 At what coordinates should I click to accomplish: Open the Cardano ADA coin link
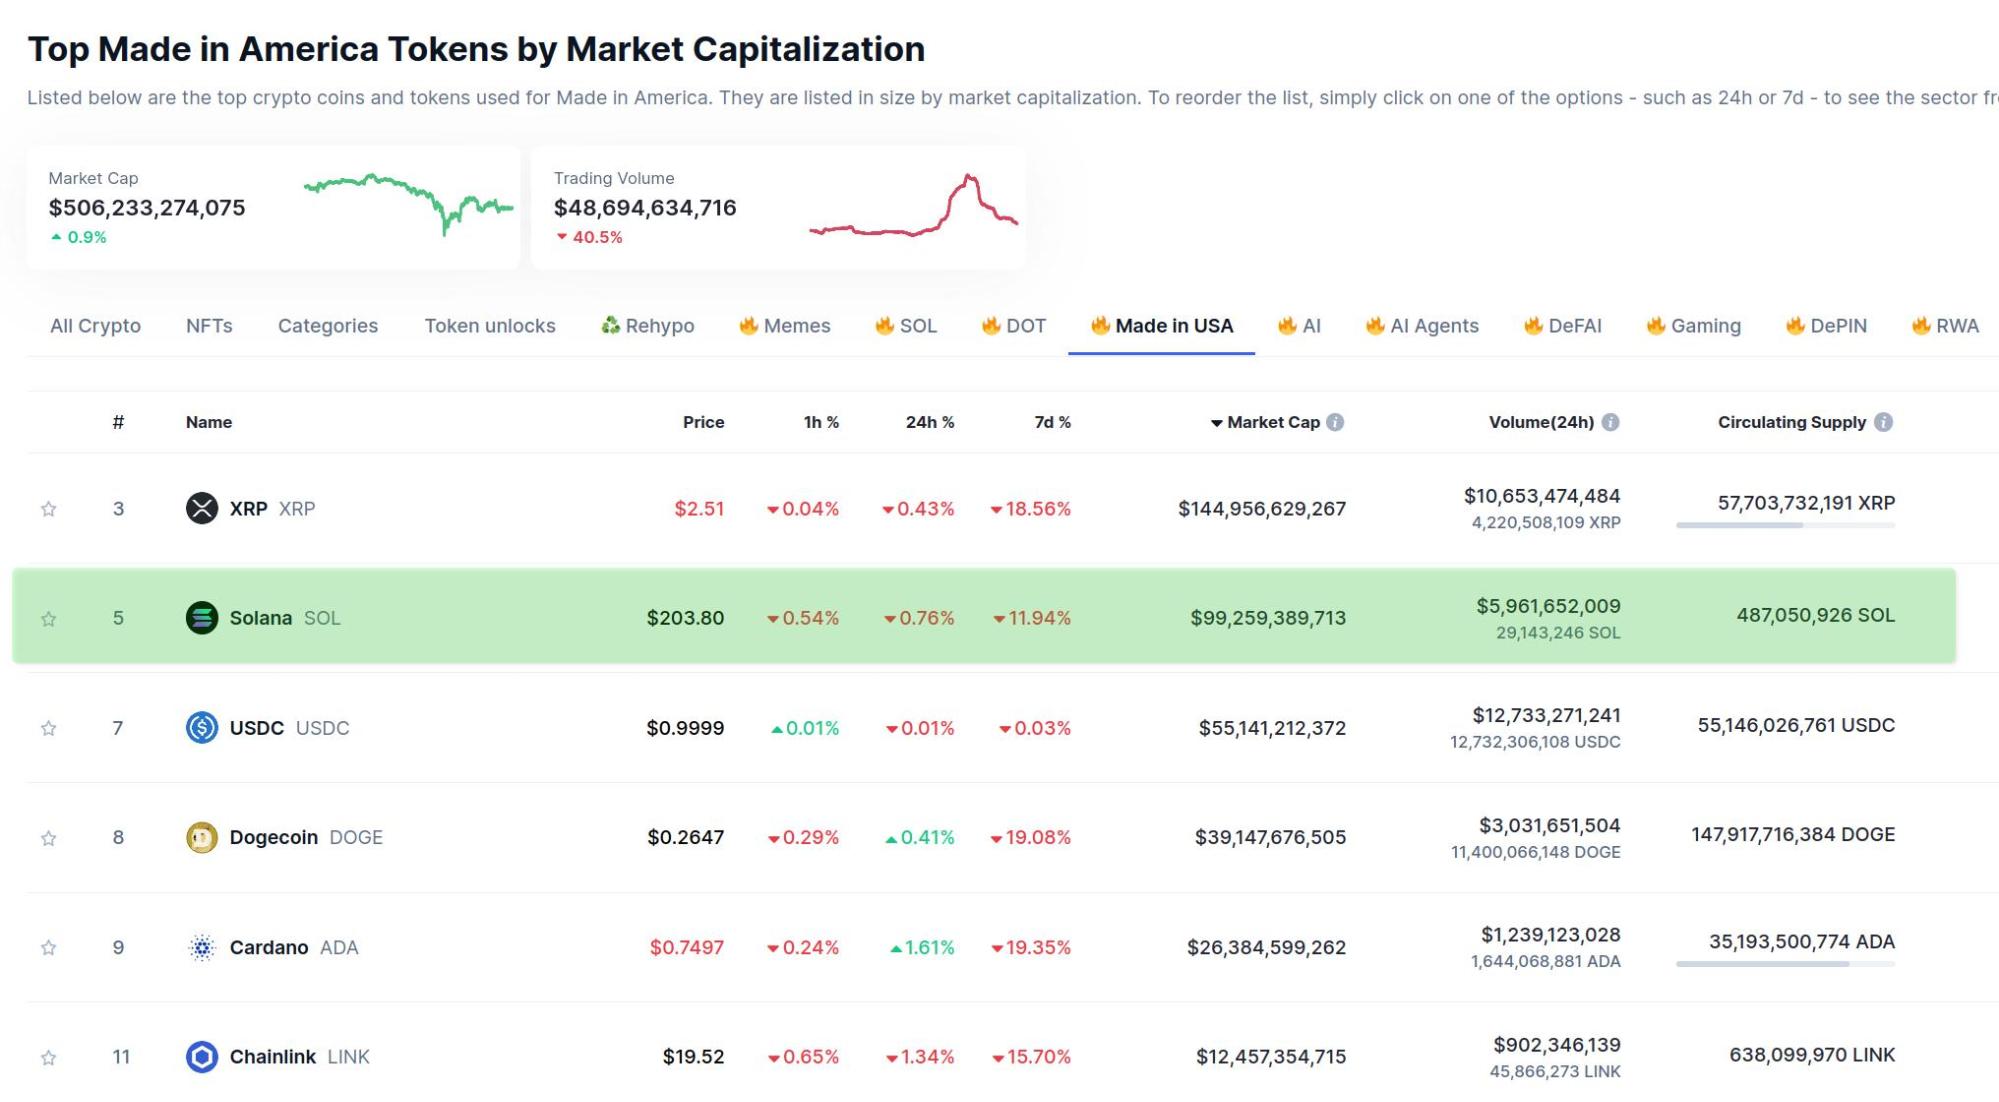pyautogui.click(x=269, y=947)
